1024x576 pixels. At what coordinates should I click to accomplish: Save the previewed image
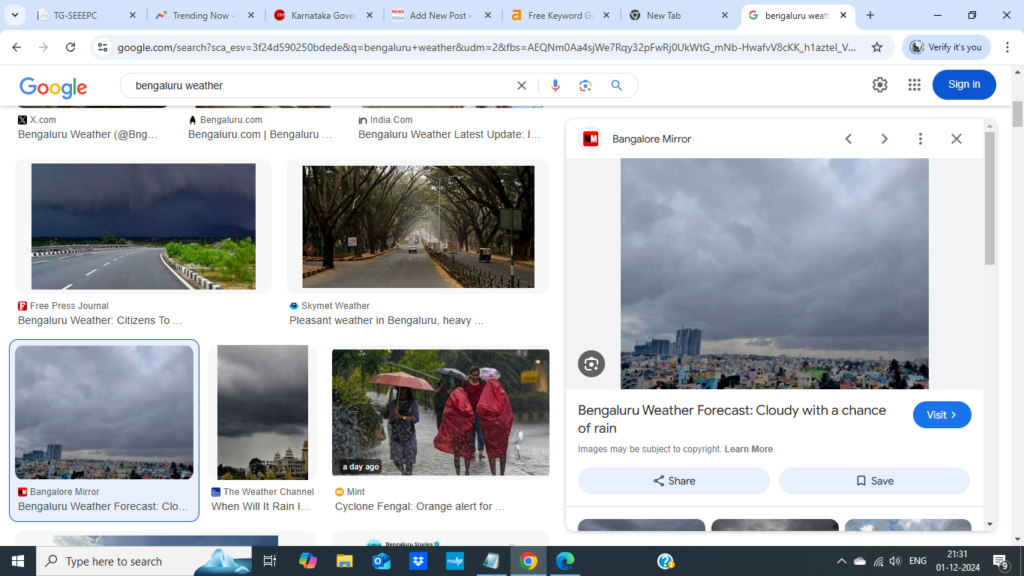(x=874, y=481)
